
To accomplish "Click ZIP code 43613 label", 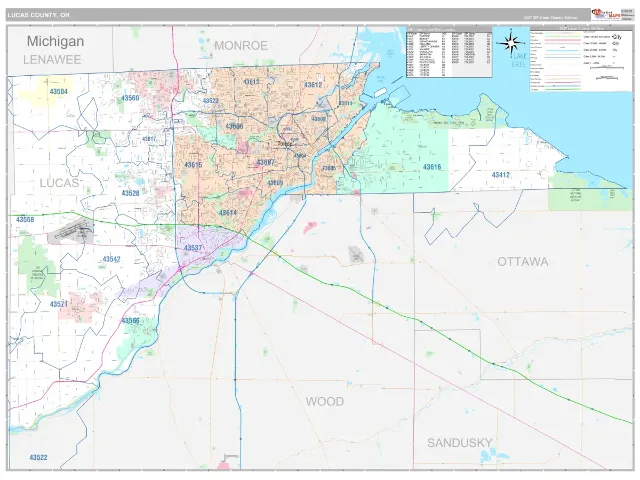I will point(252,82).
